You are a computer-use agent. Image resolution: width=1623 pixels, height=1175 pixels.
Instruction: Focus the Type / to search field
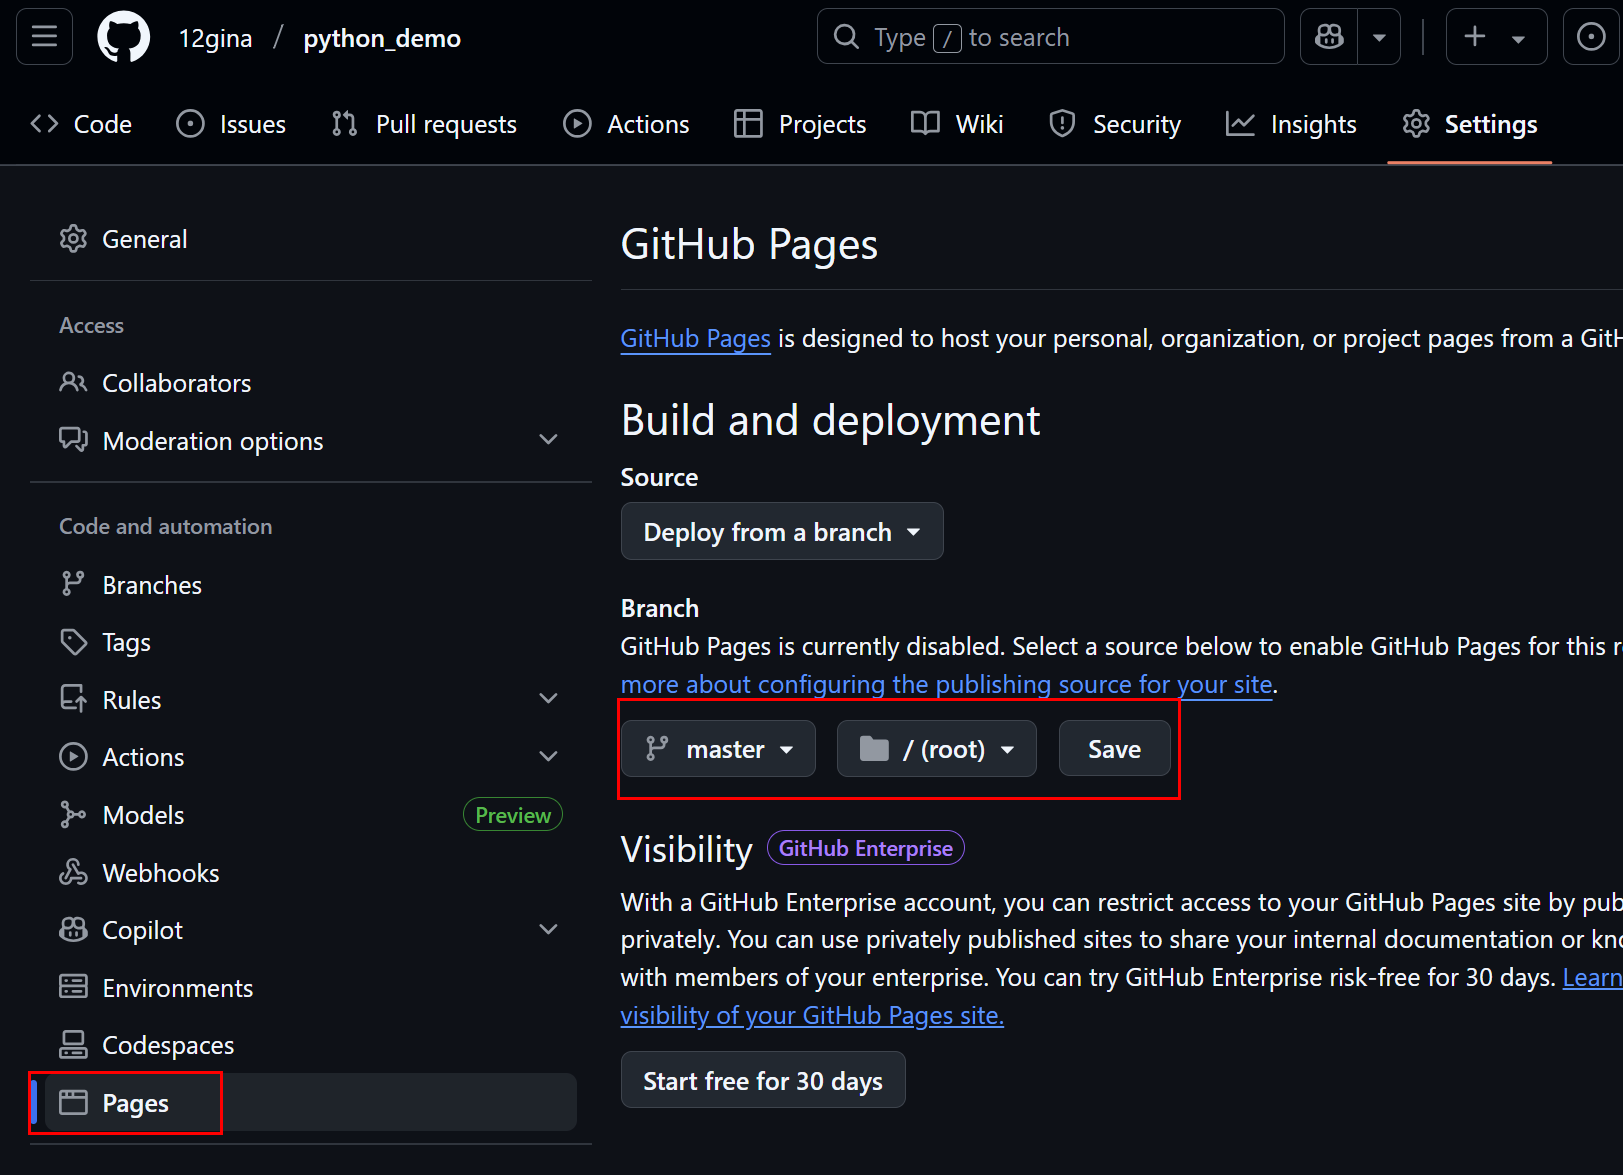(1050, 37)
